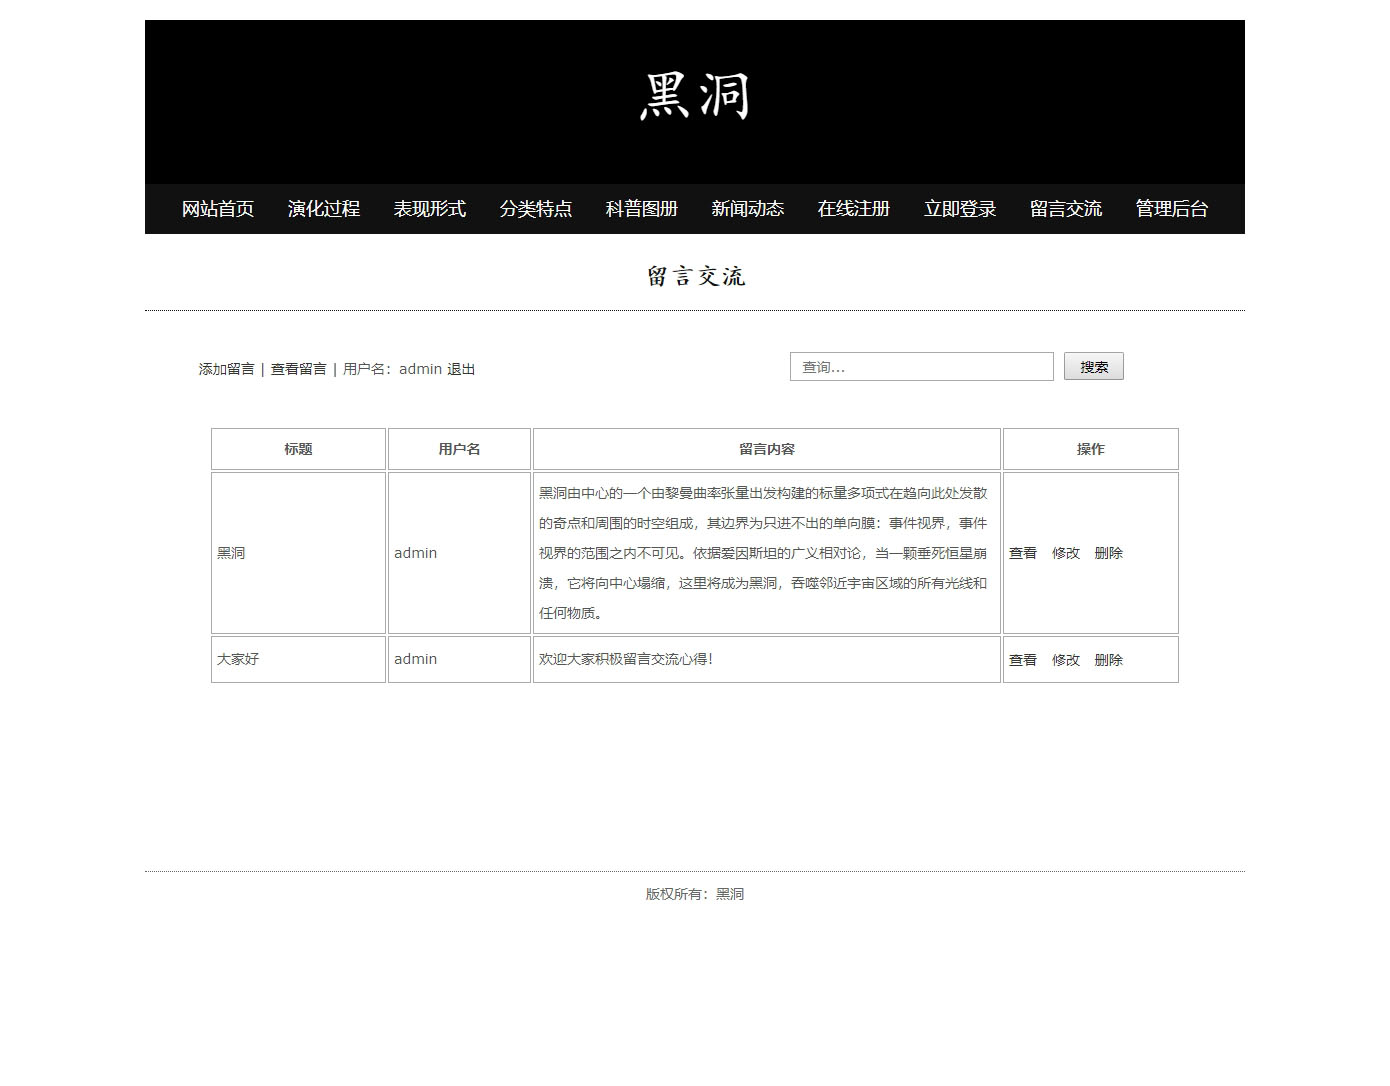Click the 黑洞 title cell

298,553
